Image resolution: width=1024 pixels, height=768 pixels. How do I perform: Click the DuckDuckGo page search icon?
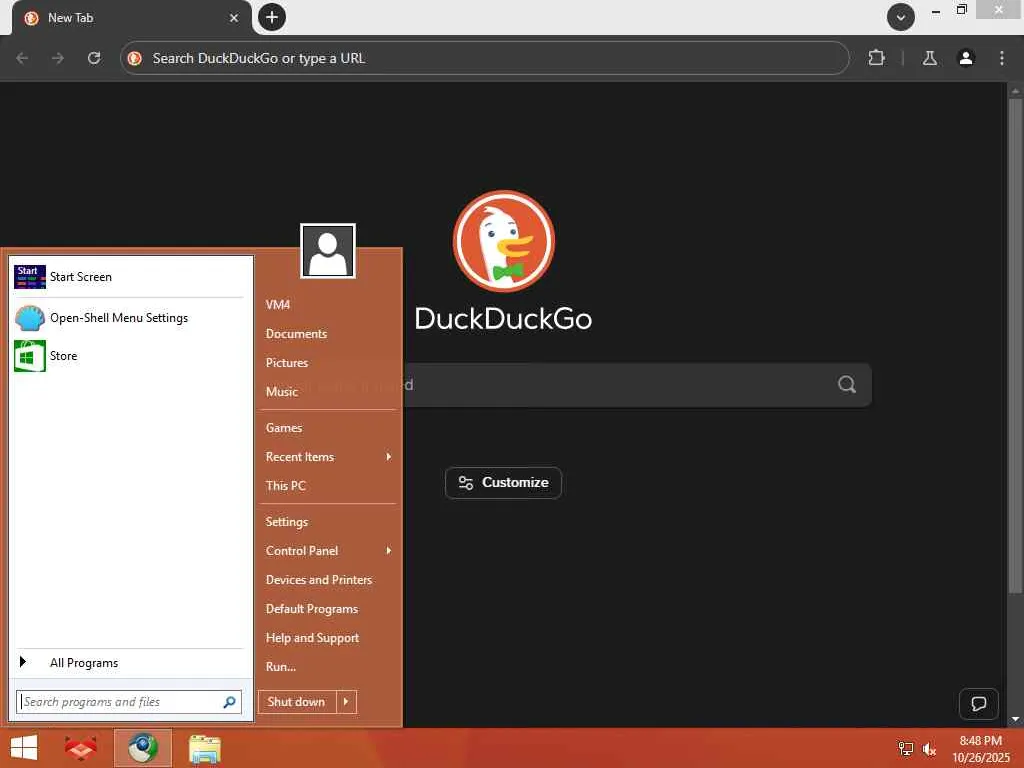click(x=847, y=384)
